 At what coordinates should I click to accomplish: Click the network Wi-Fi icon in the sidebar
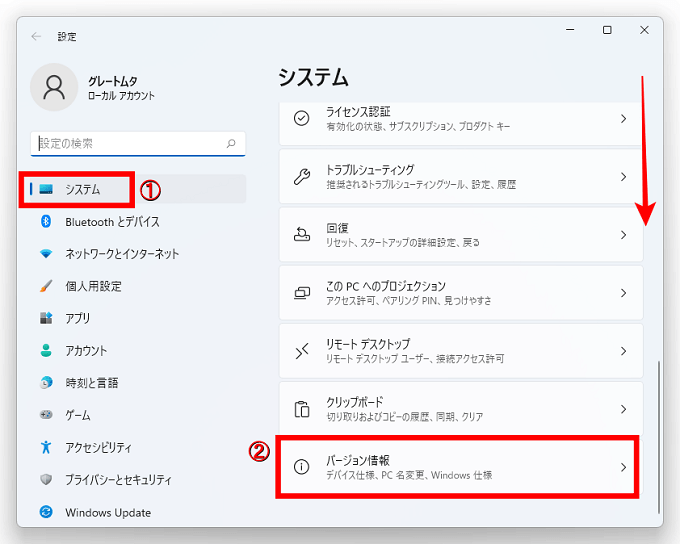tap(46, 254)
